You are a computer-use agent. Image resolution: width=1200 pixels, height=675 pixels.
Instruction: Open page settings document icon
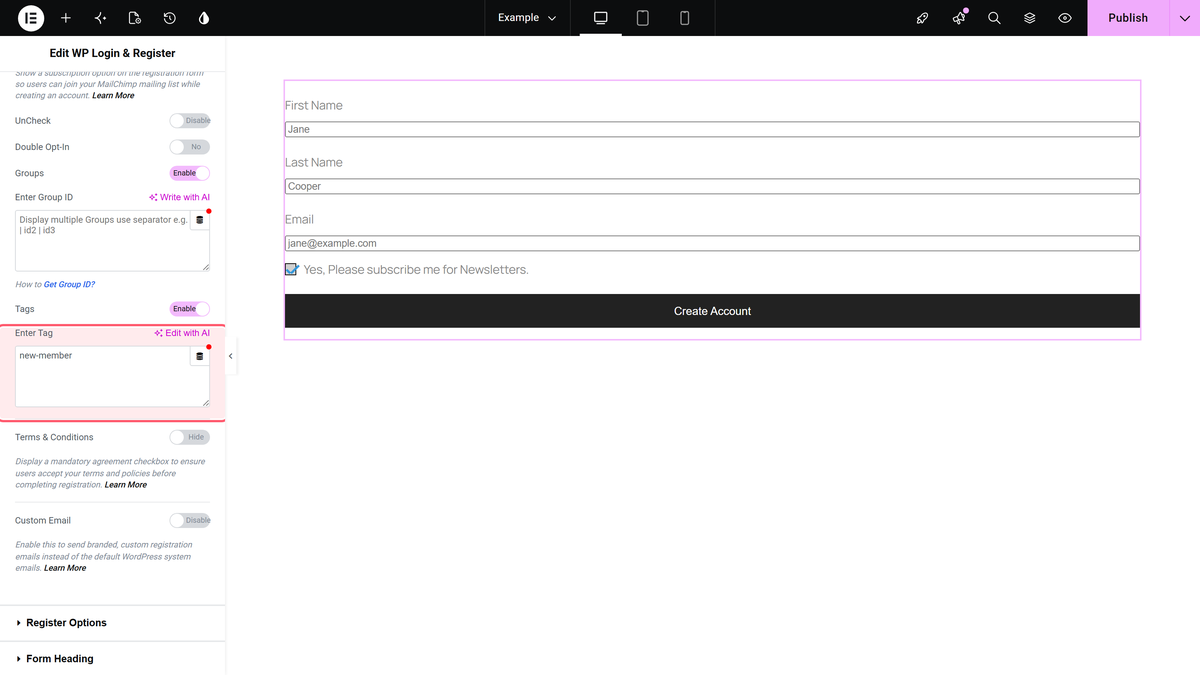pyautogui.click(x=135, y=18)
